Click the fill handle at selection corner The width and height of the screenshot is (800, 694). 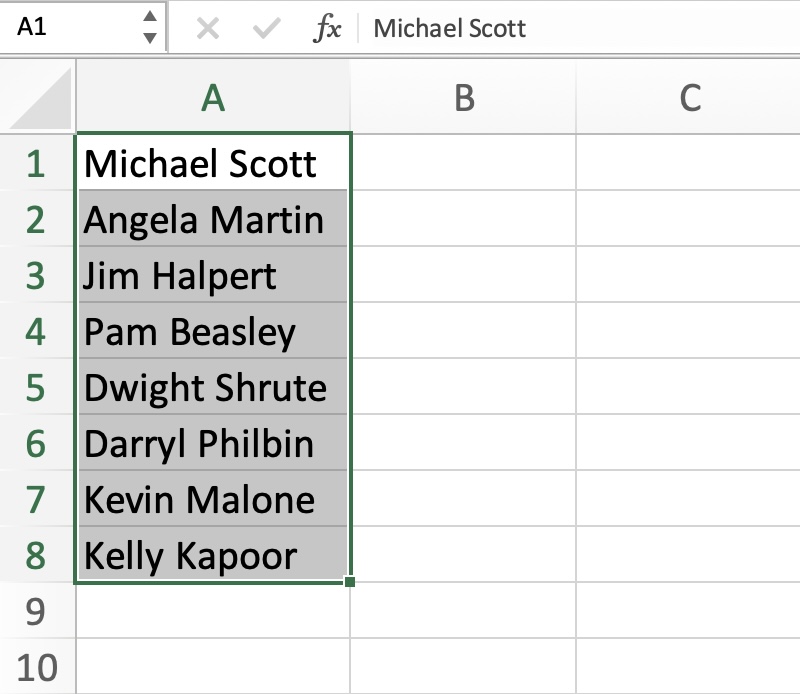(349, 581)
